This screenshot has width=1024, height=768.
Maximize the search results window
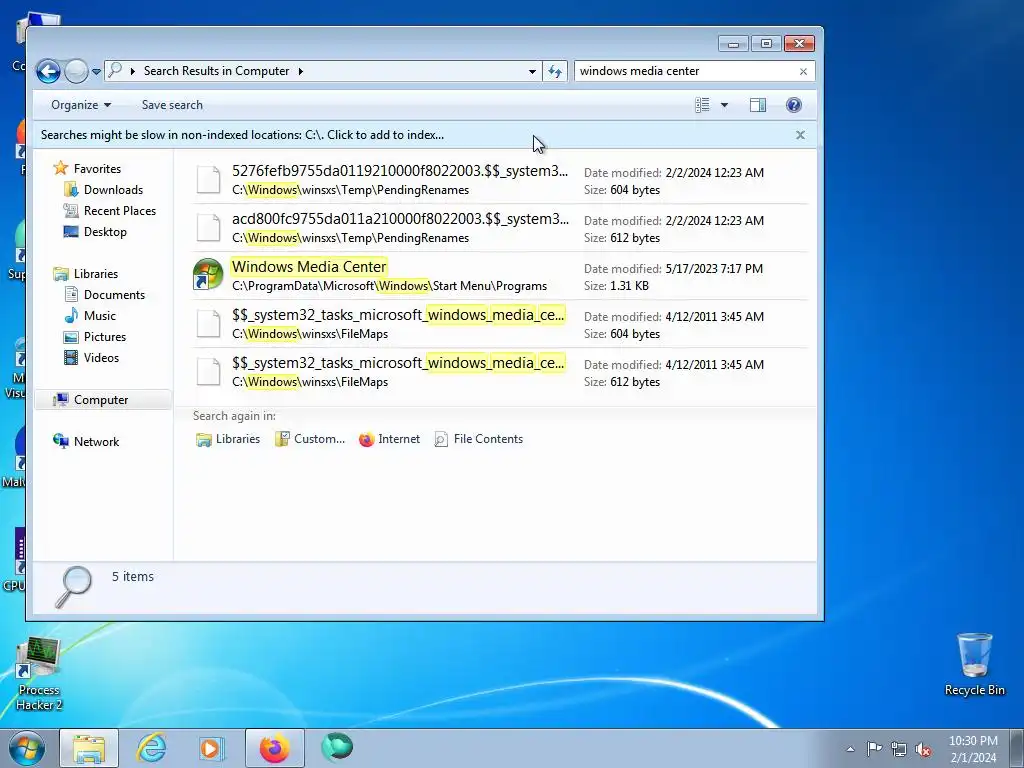766,44
